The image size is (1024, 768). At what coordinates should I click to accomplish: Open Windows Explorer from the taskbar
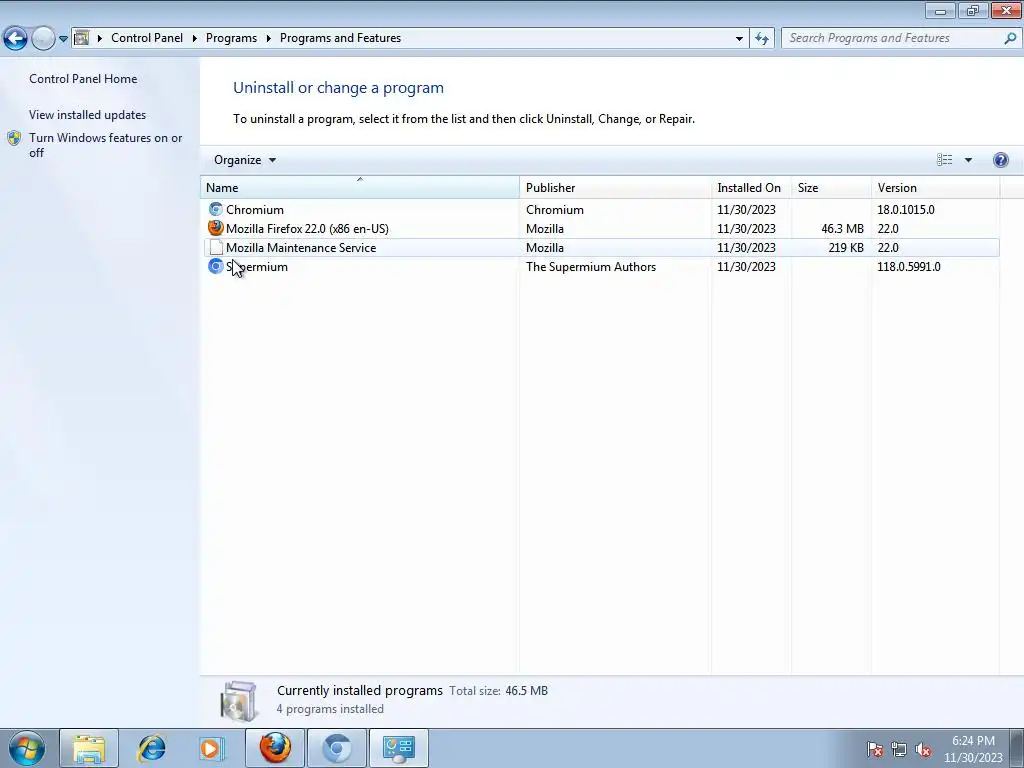pyautogui.click(x=89, y=748)
